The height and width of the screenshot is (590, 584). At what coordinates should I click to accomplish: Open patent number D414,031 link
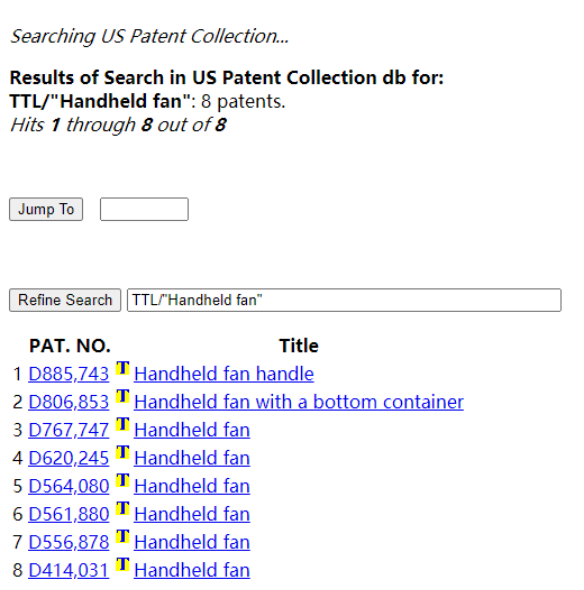pyautogui.click(x=69, y=570)
